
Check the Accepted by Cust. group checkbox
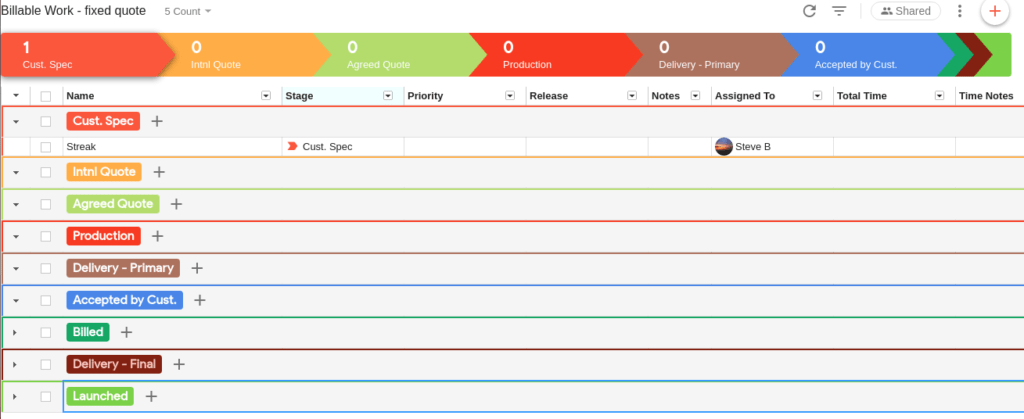tap(46, 300)
